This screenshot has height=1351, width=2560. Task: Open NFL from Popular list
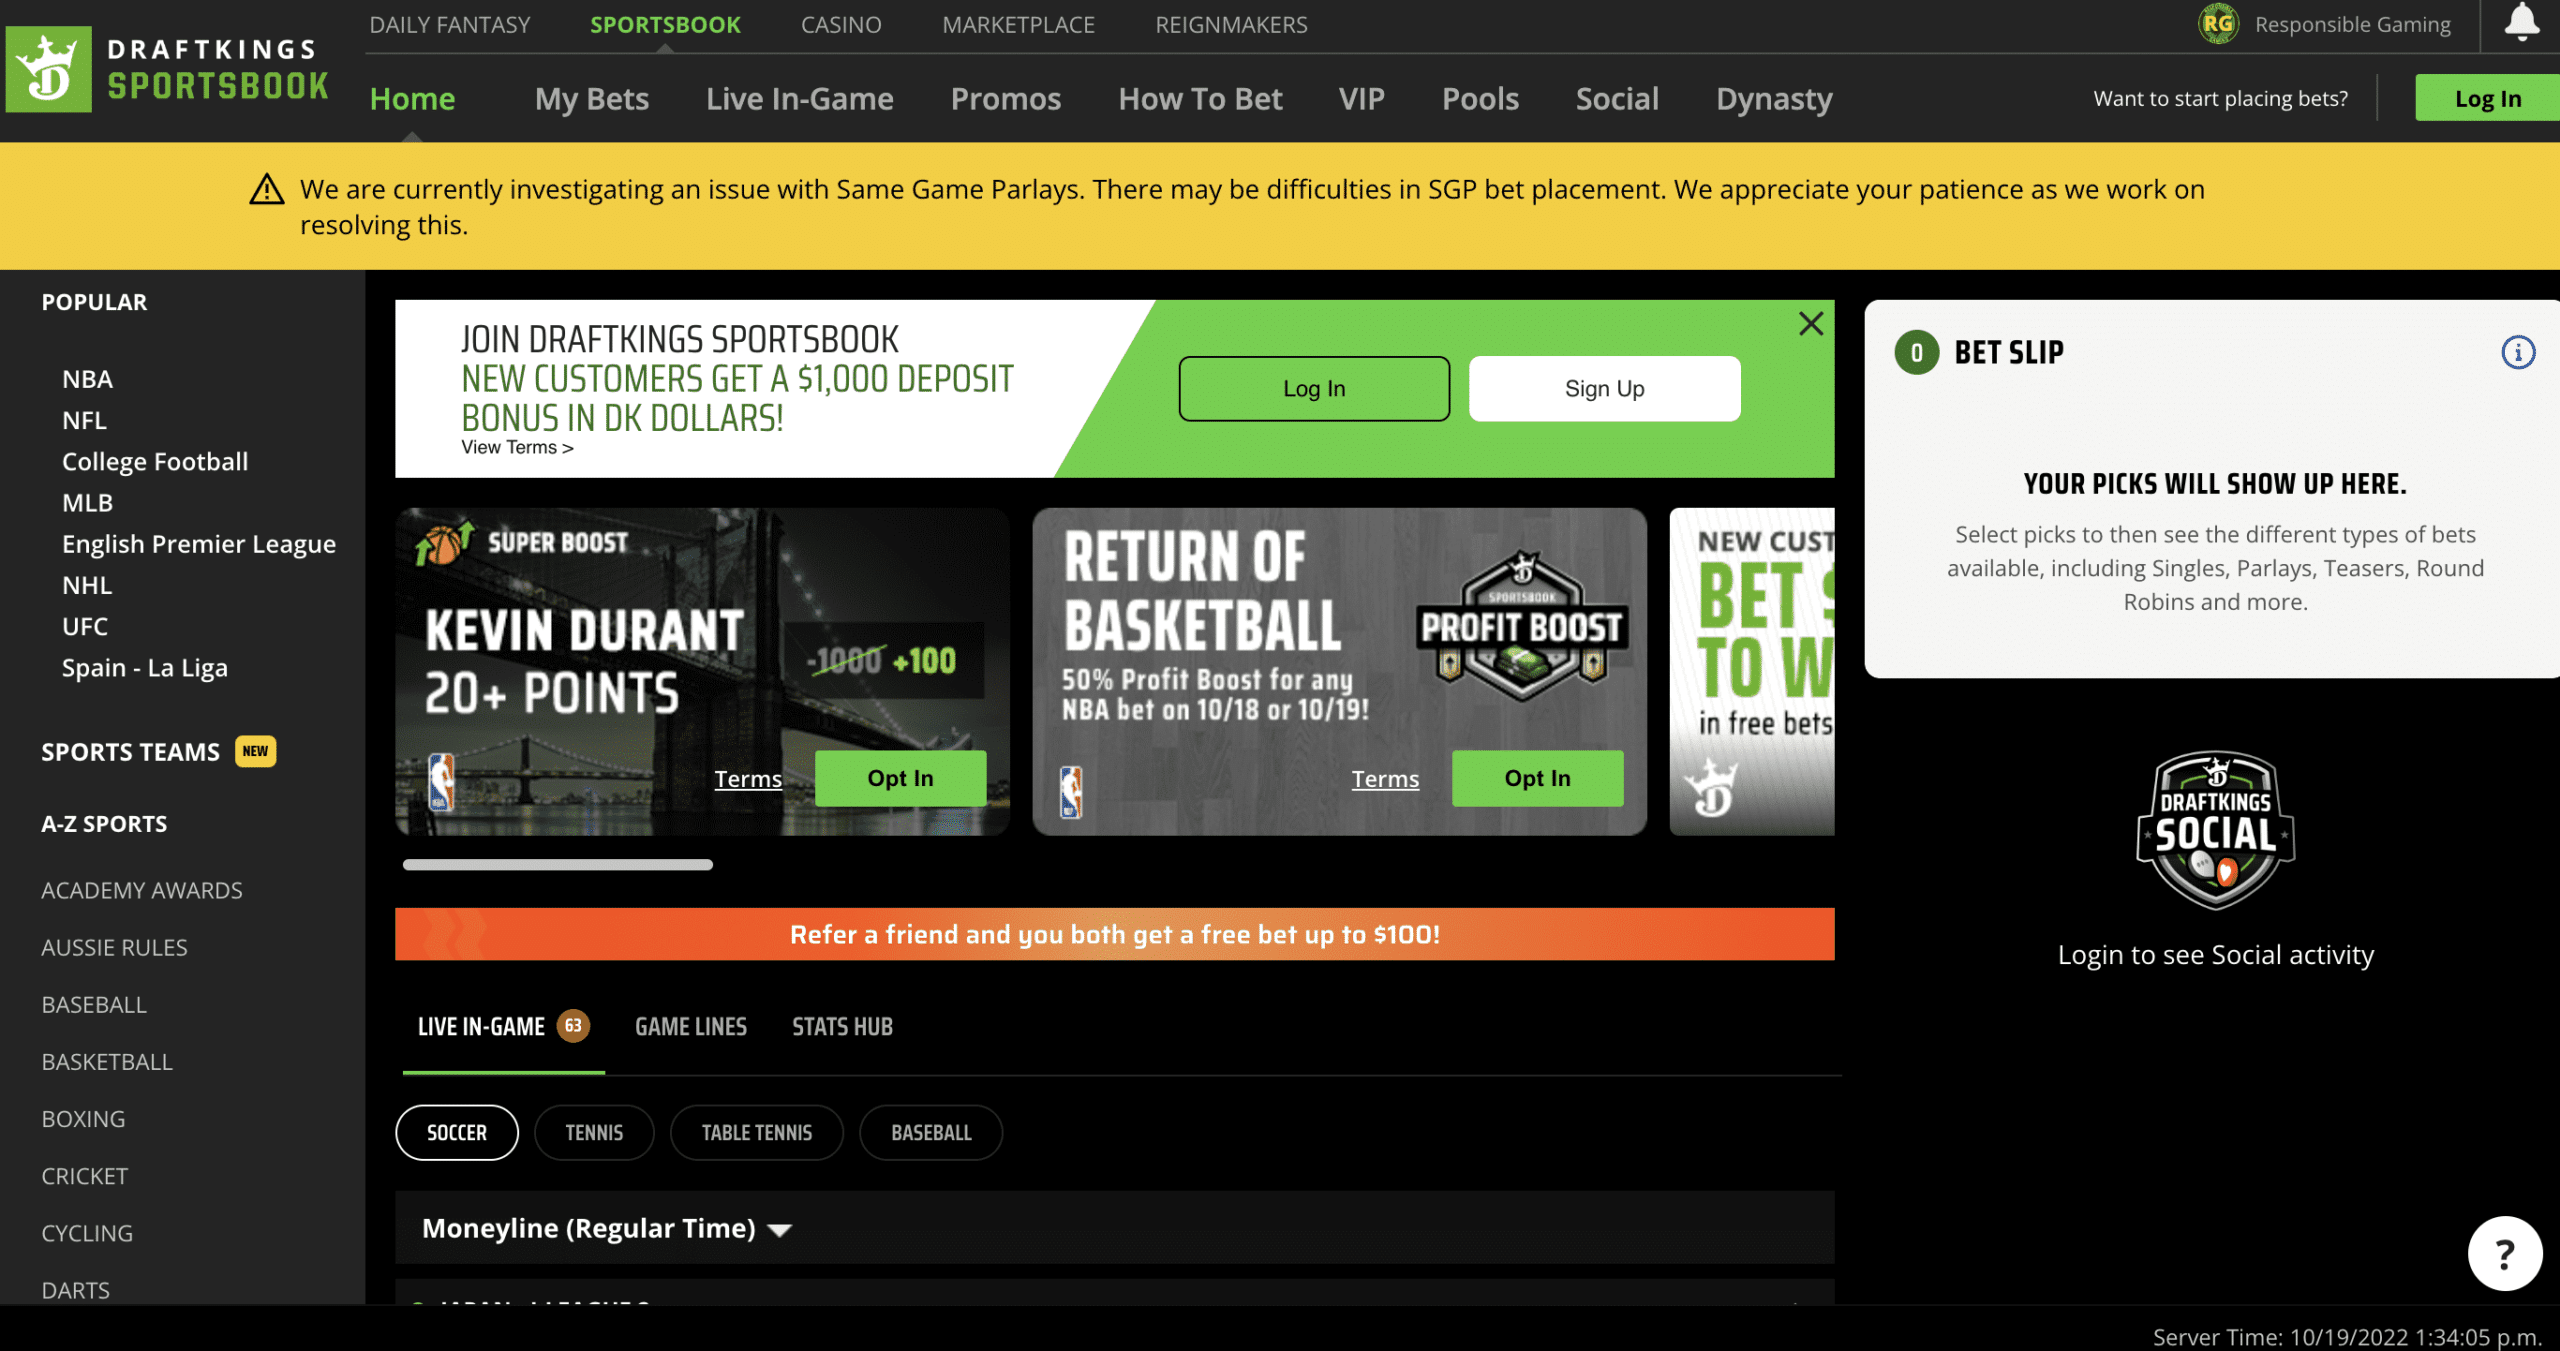[84, 420]
